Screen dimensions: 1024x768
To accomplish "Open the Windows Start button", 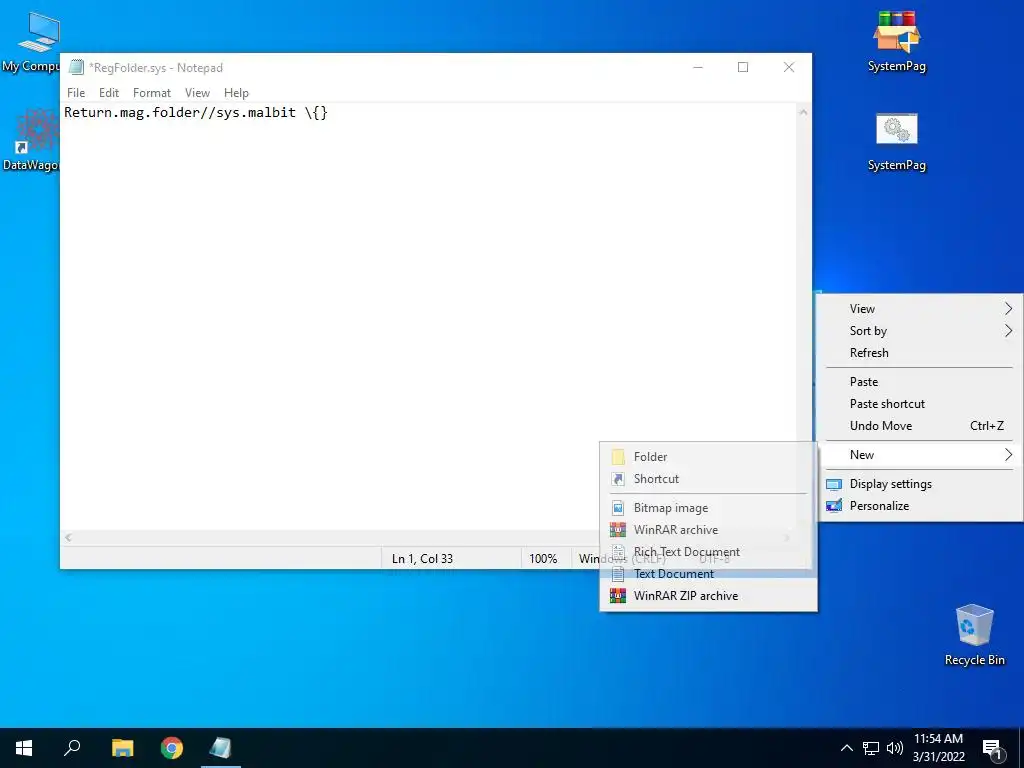I will pos(24,748).
